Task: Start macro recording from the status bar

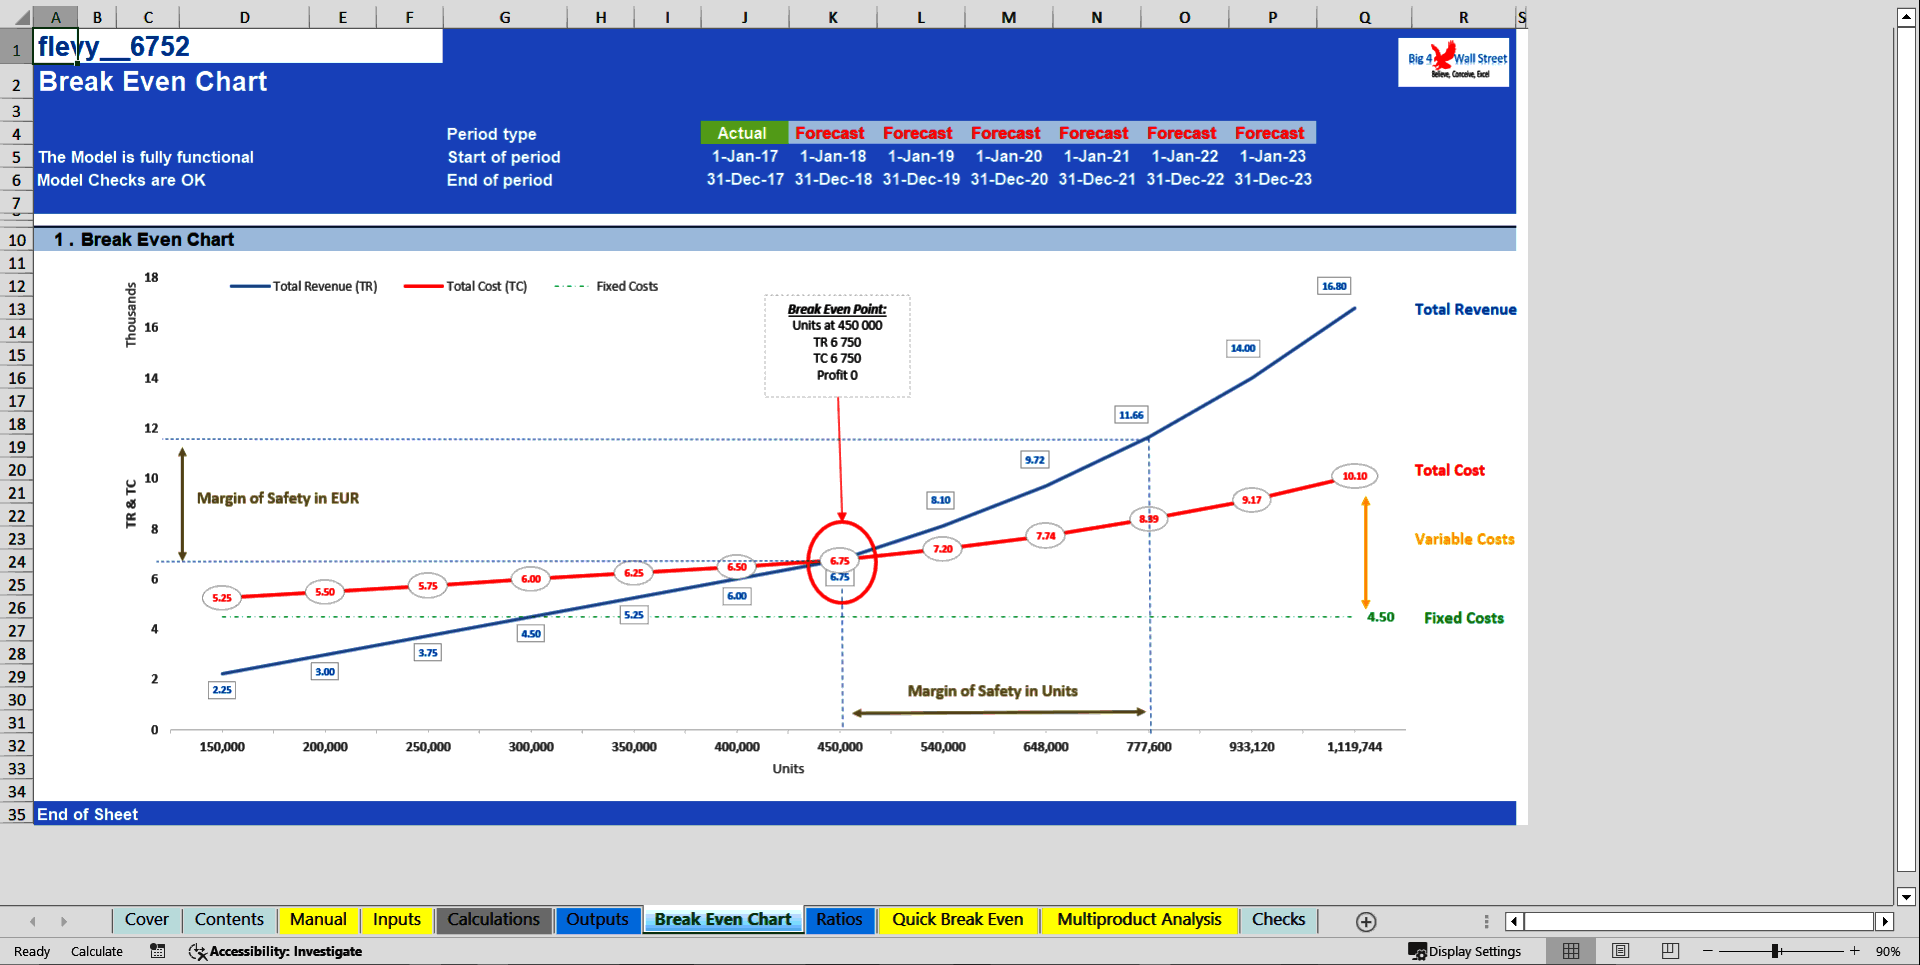Action: tap(157, 951)
